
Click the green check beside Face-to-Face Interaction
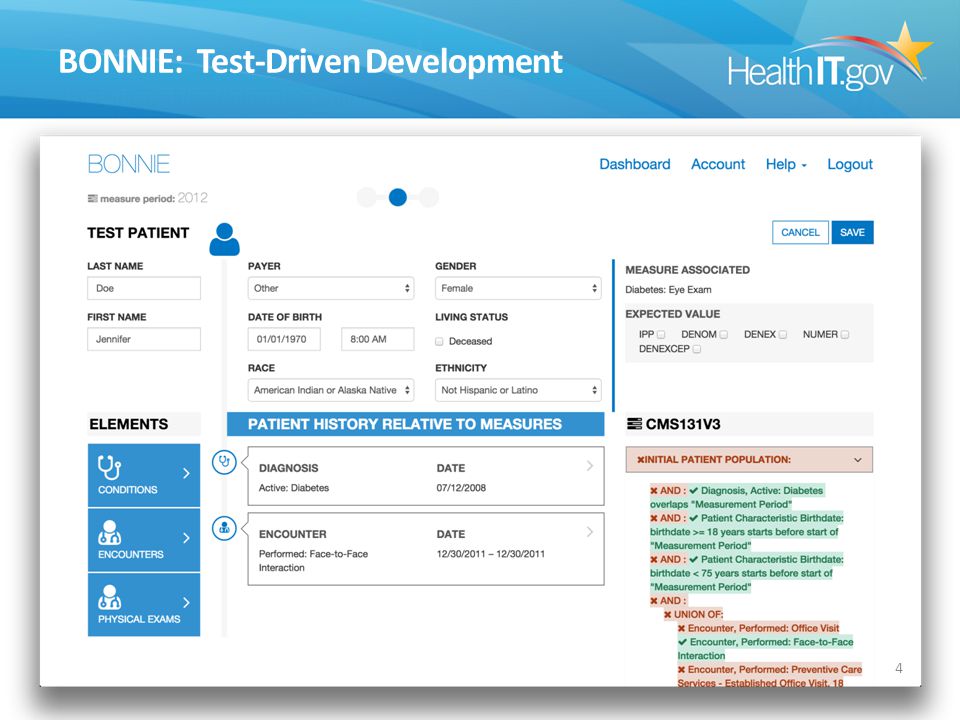(682, 642)
